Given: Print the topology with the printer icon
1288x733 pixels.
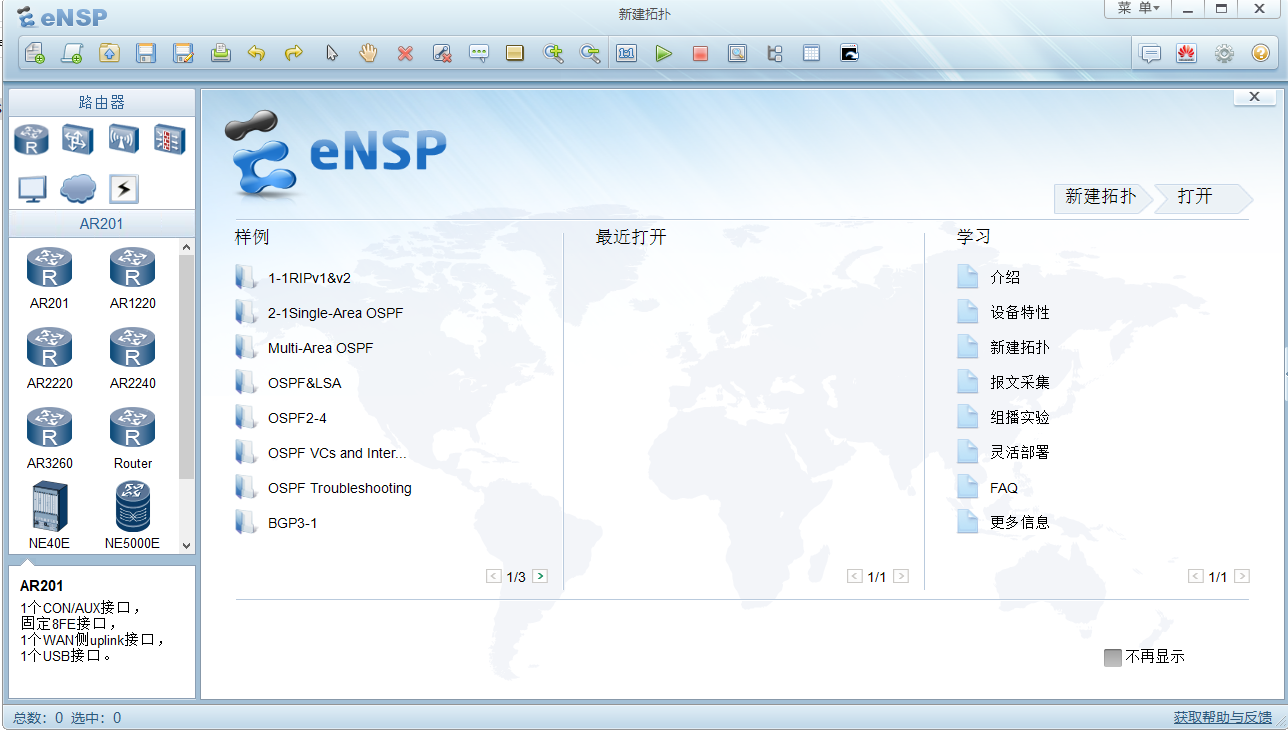Looking at the screenshot, I should tap(220, 53).
